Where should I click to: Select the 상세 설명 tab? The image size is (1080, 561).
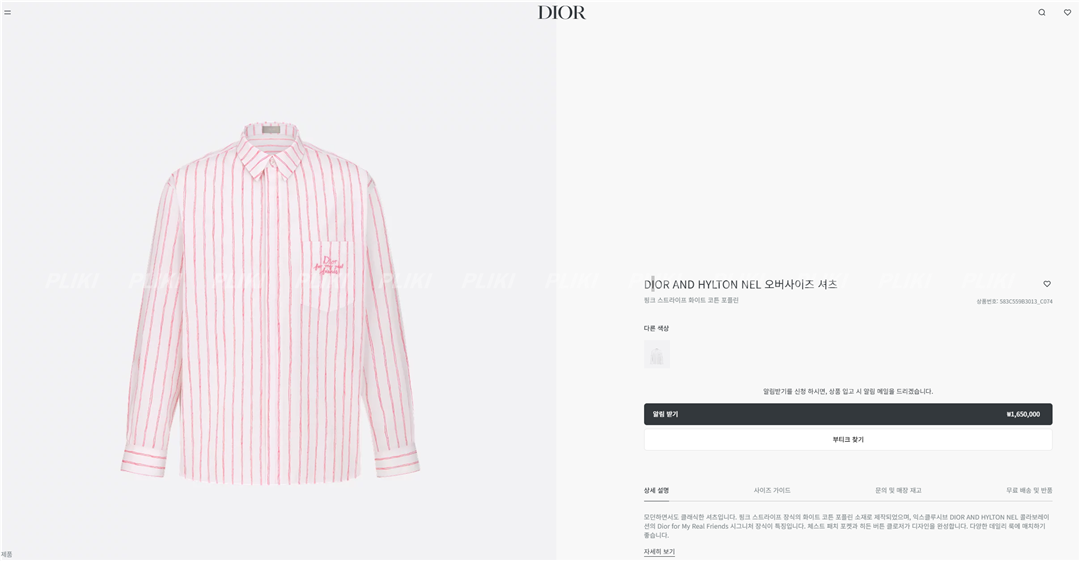(656, 491)
